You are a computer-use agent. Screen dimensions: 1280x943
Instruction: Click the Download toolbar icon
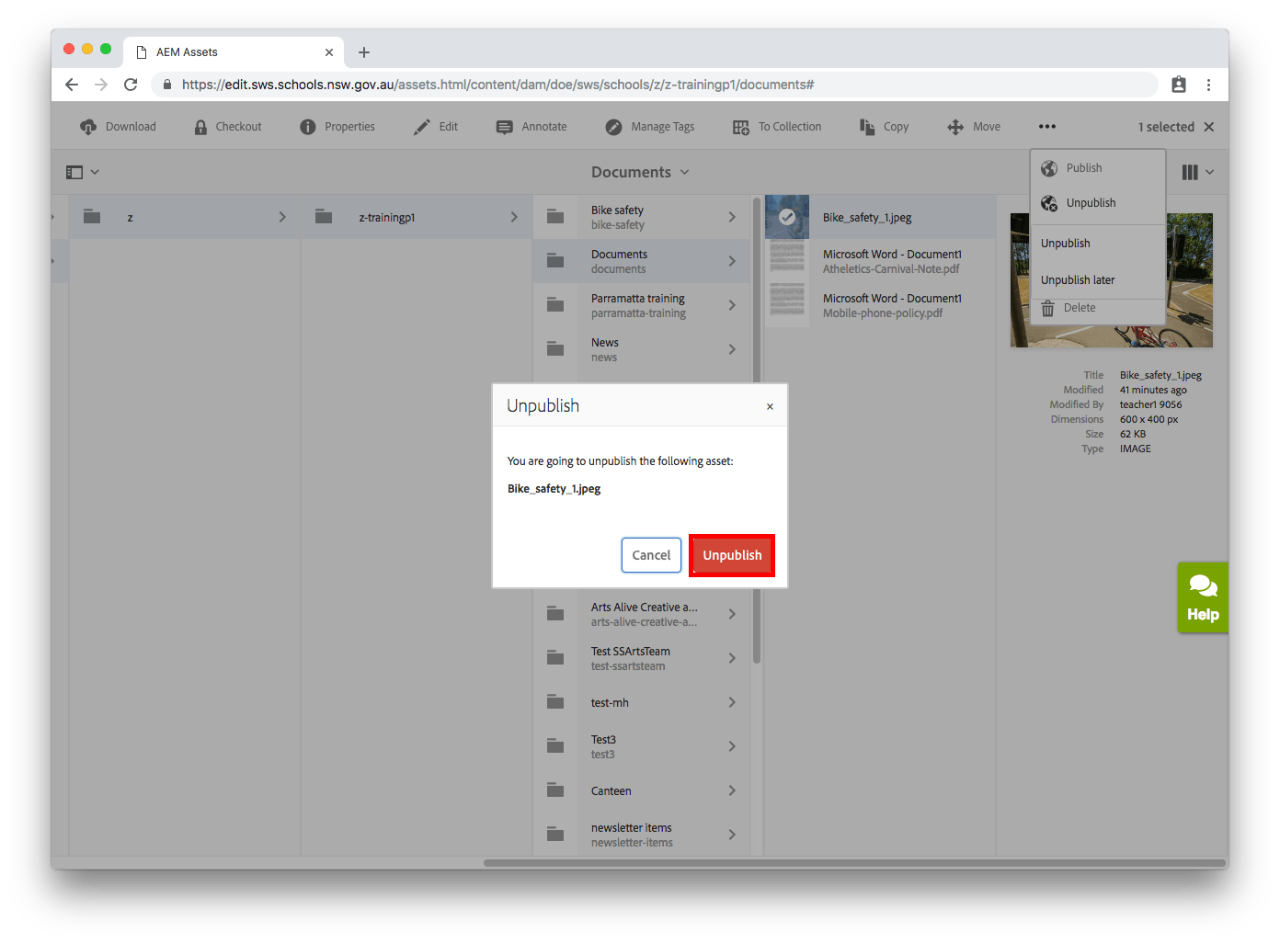(88, 127)
